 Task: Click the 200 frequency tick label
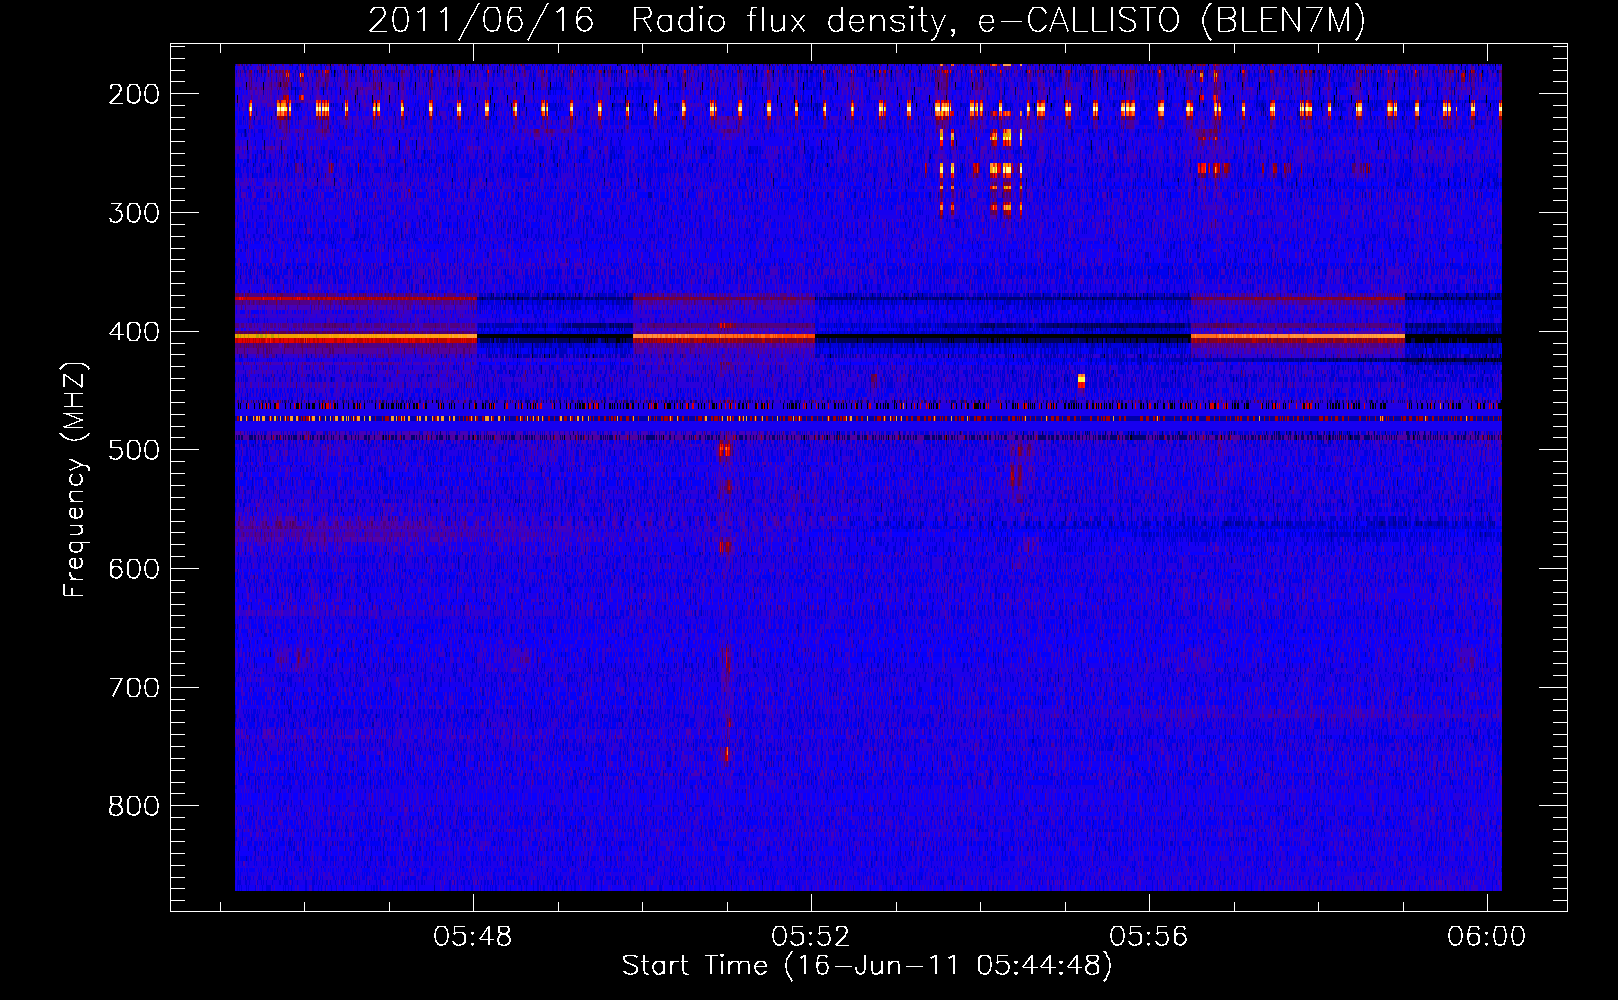tap(134, 94)
